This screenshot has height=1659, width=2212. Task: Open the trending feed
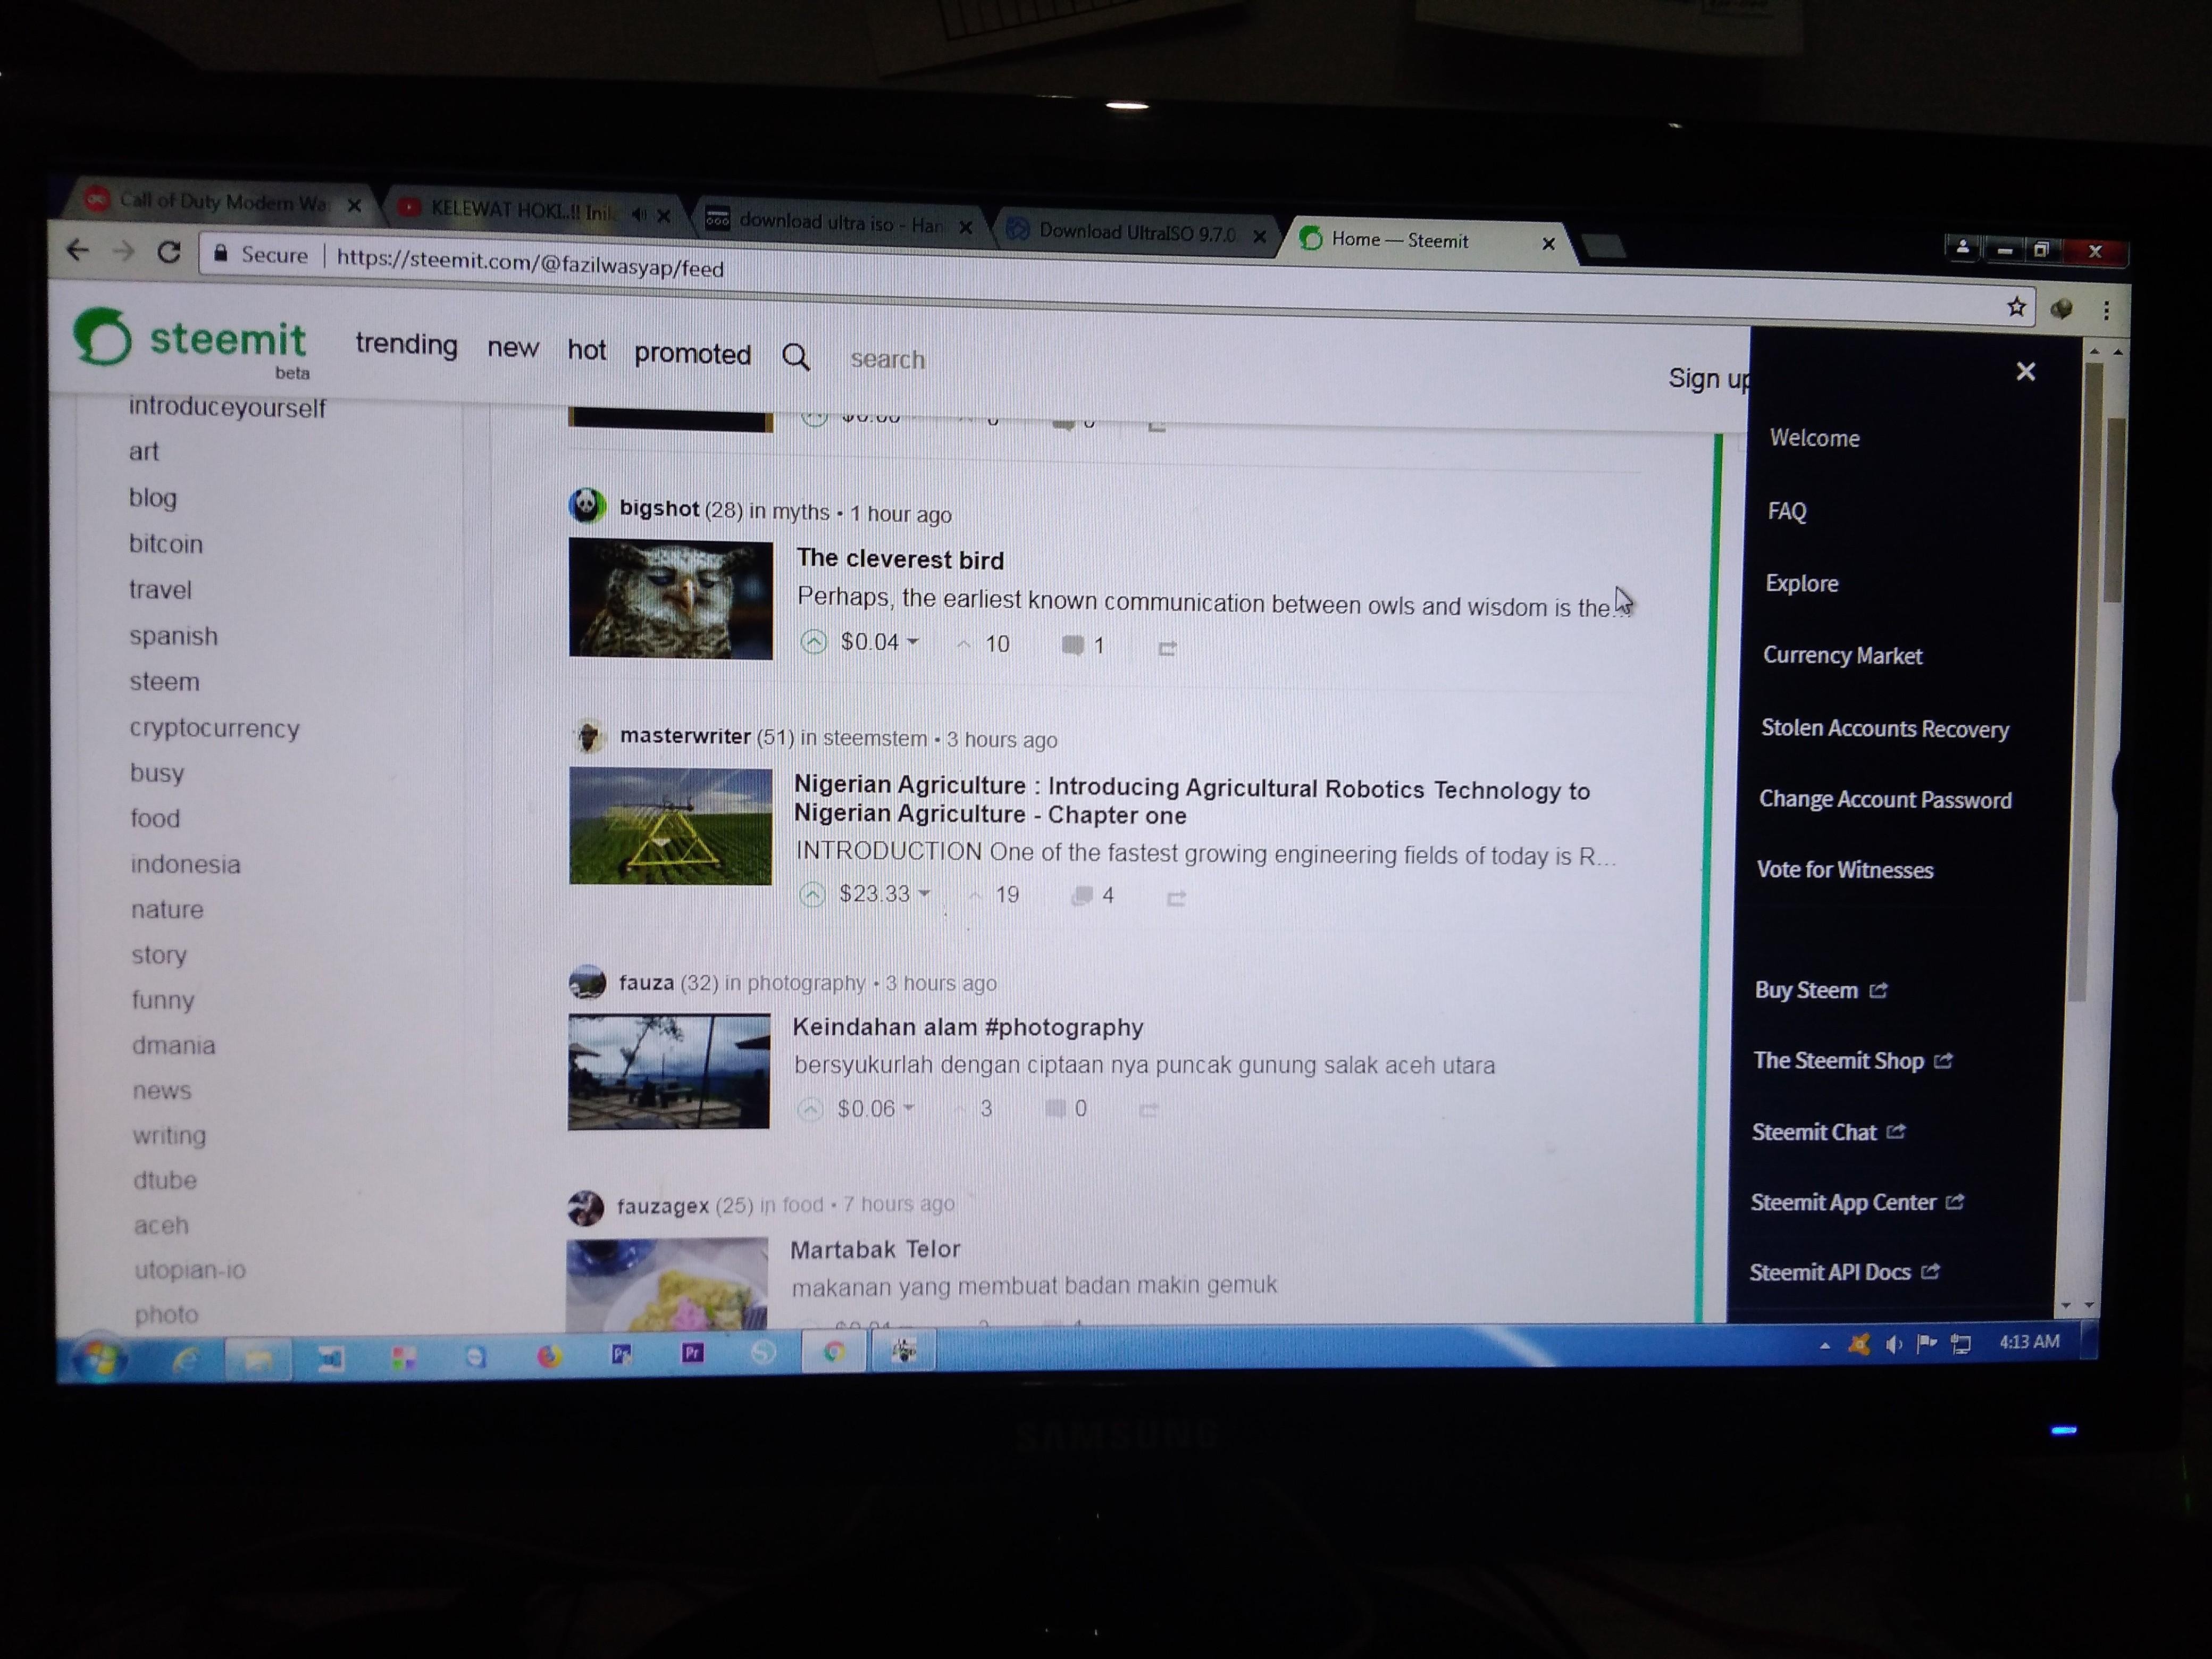[x=406, y=344]
